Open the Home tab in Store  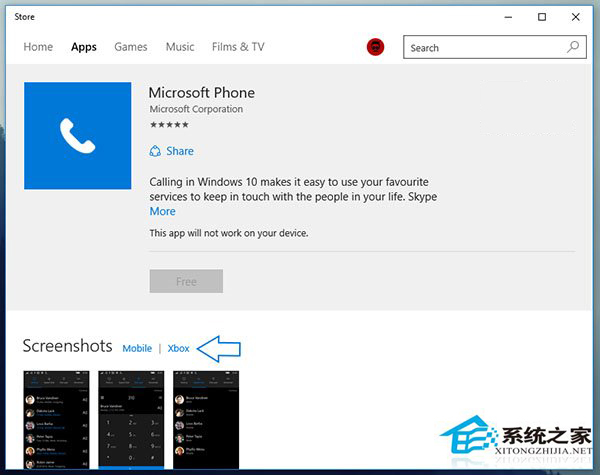[x=38, y=47]
